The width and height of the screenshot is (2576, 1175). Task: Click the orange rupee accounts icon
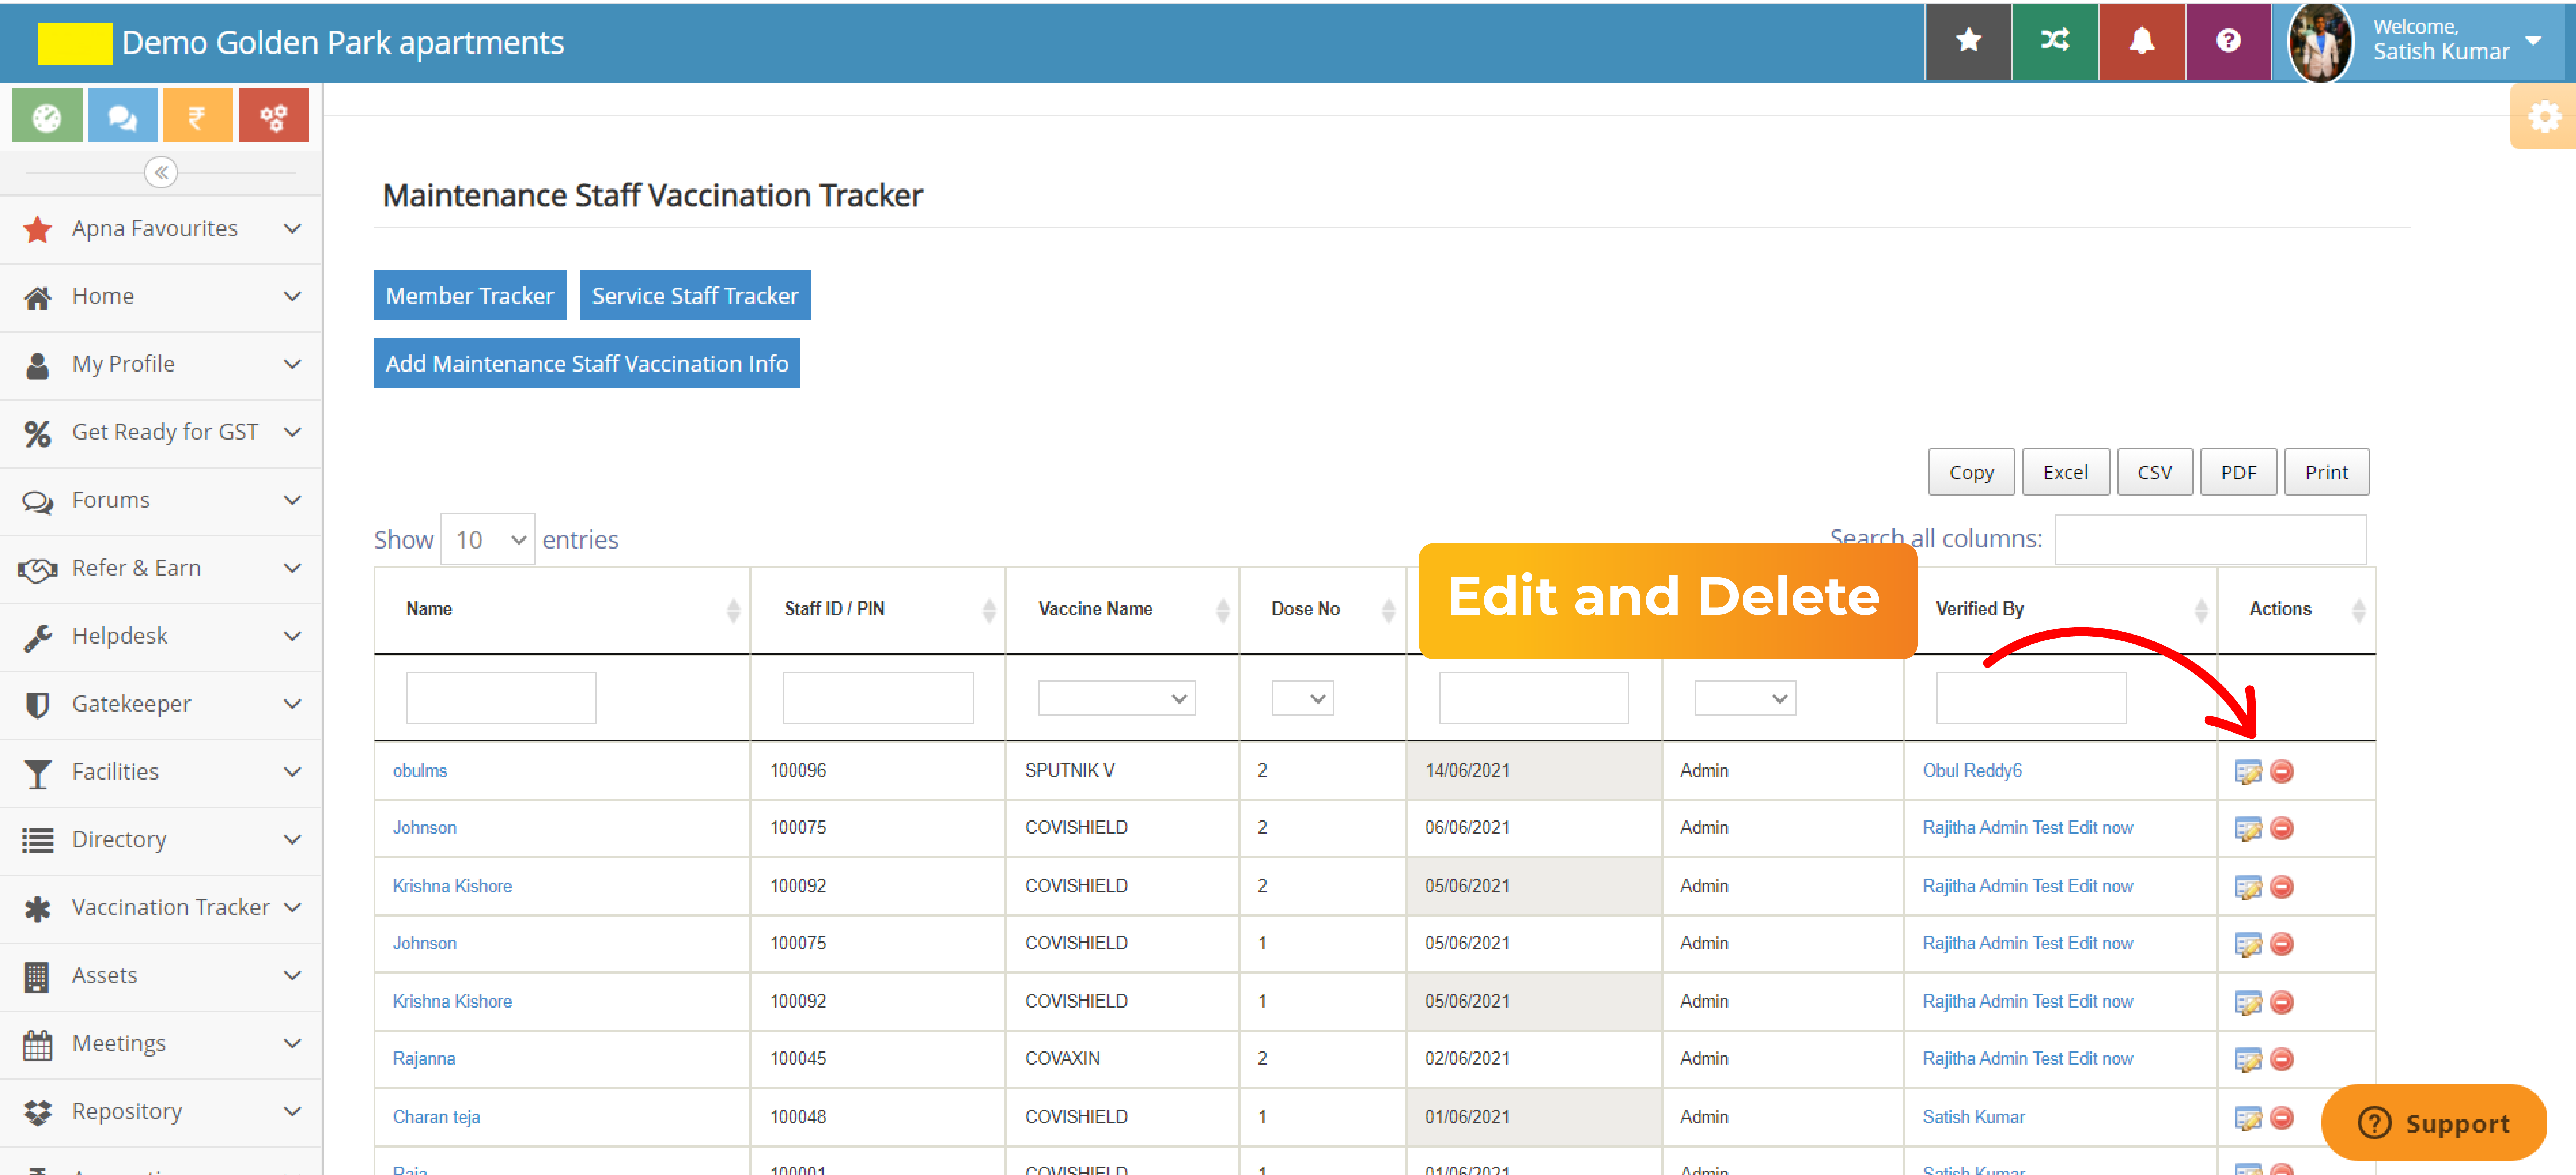[x=197, y=116]
